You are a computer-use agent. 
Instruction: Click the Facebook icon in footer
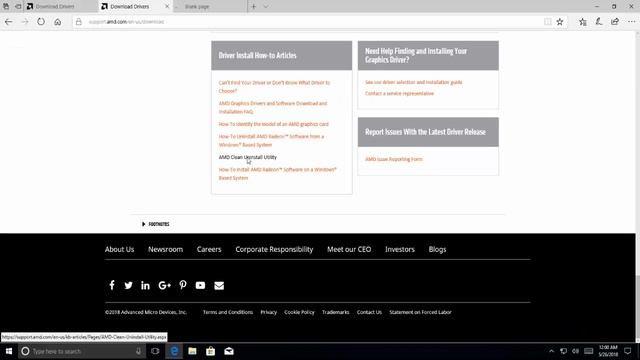(x=112, y=285)
